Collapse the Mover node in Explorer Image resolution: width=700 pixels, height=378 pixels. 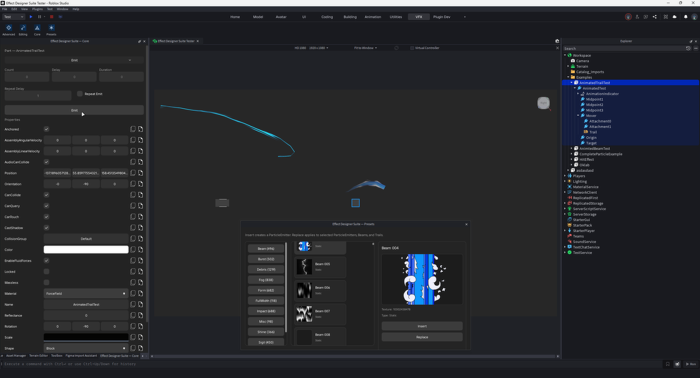pos(579,116)
